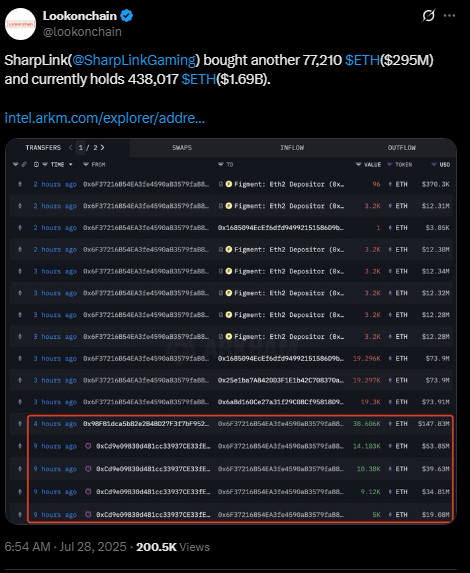
Task: Click the purple entity icon in the $53.85M row
Action: [x=88, y=446]
